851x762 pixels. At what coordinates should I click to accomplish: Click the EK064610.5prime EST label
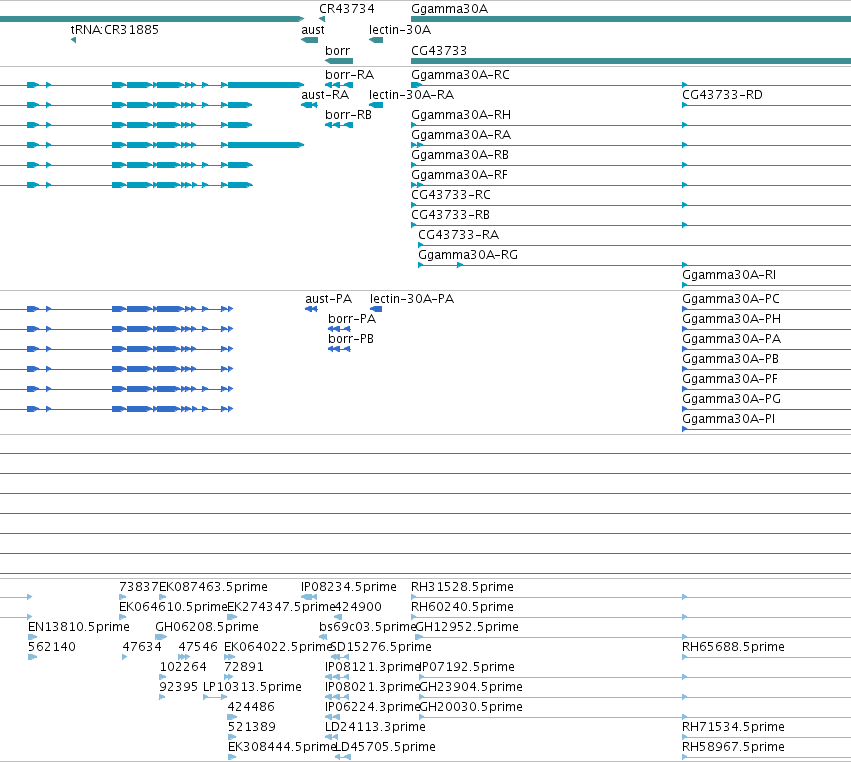coord(173,607)
